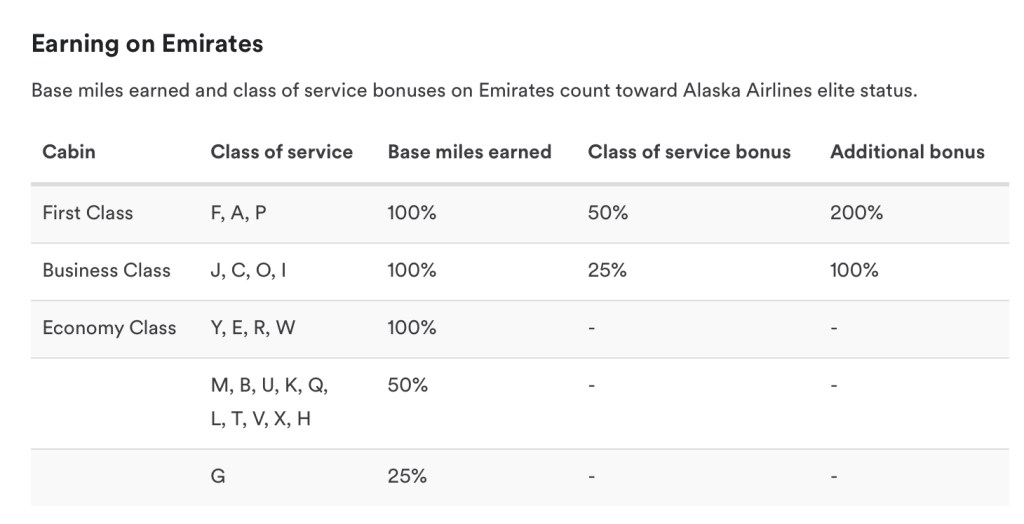The height and width of the screenshot is (524, 1024).
Task: Select the "Additional bonus" column header
Action: point(907,152)
